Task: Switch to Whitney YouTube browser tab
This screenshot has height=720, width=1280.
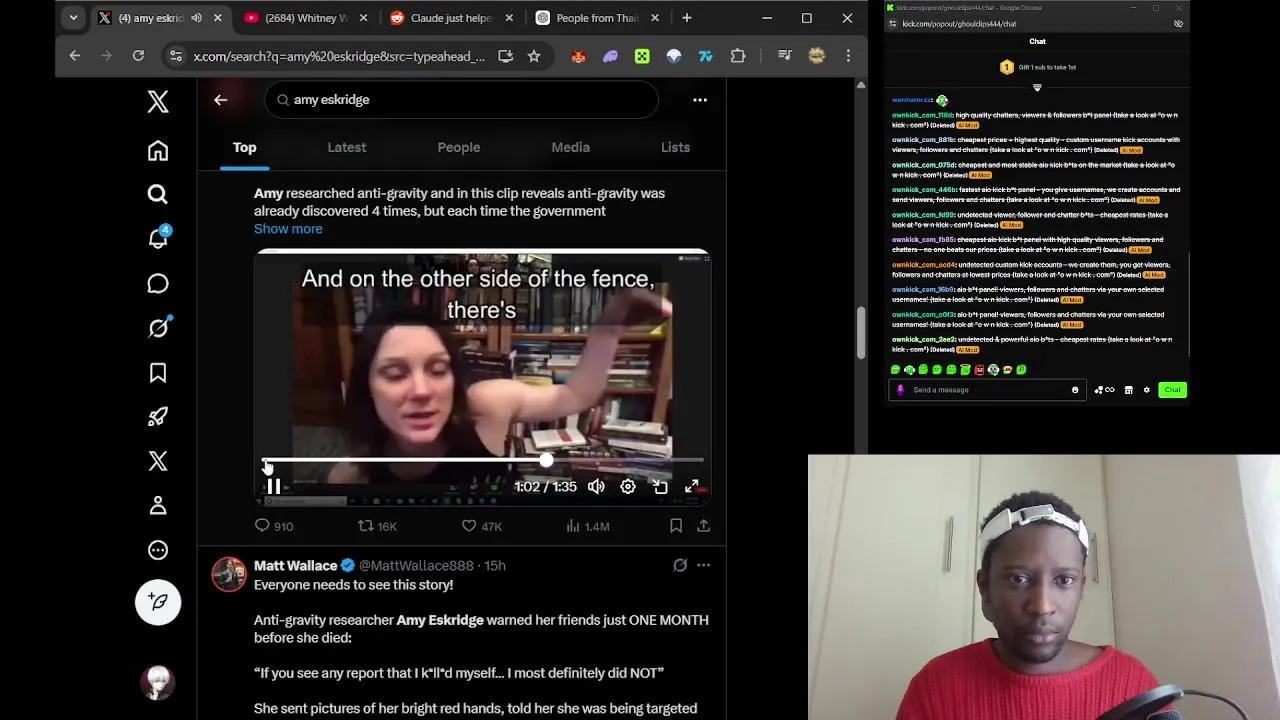Action: 308,18
